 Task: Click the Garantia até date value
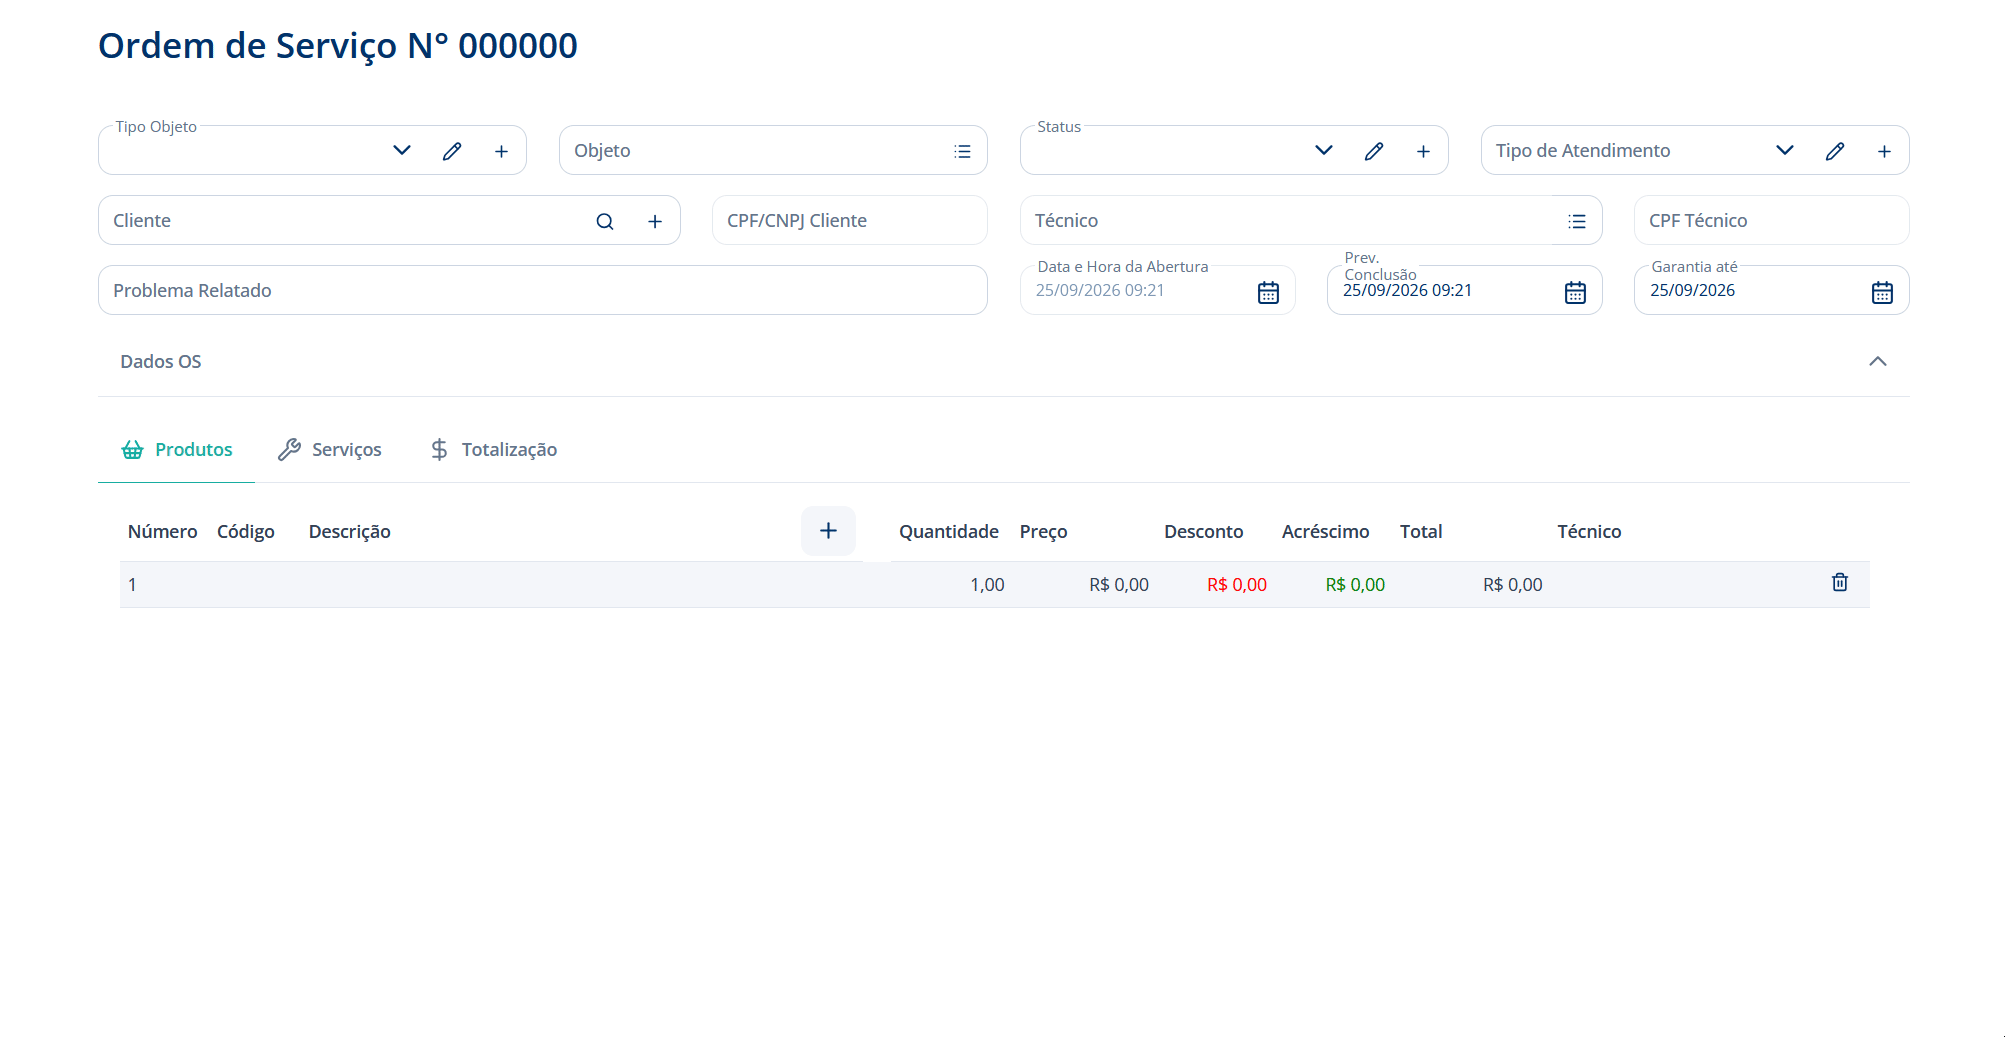pos(1692,291)
